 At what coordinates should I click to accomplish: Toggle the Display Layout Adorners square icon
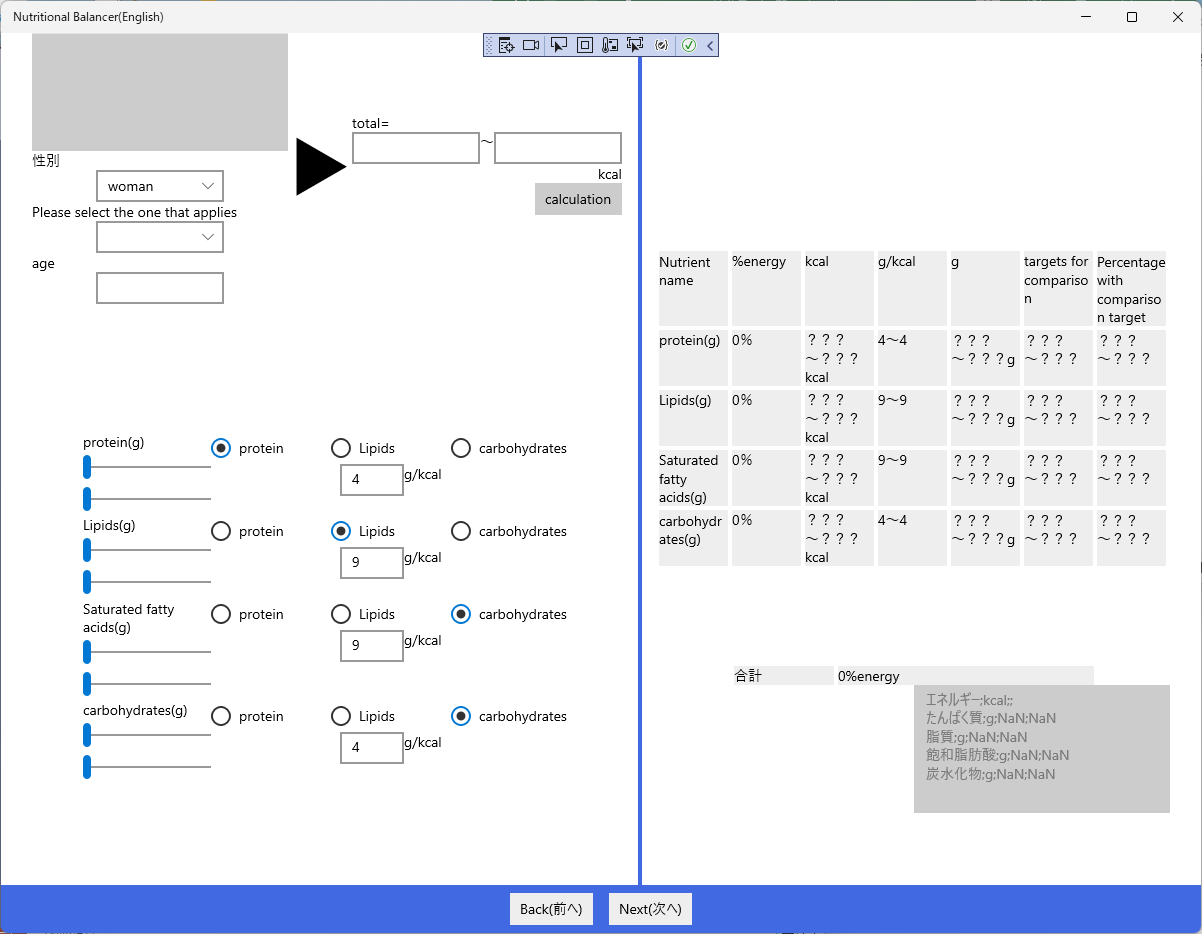[x=585, y=45]
